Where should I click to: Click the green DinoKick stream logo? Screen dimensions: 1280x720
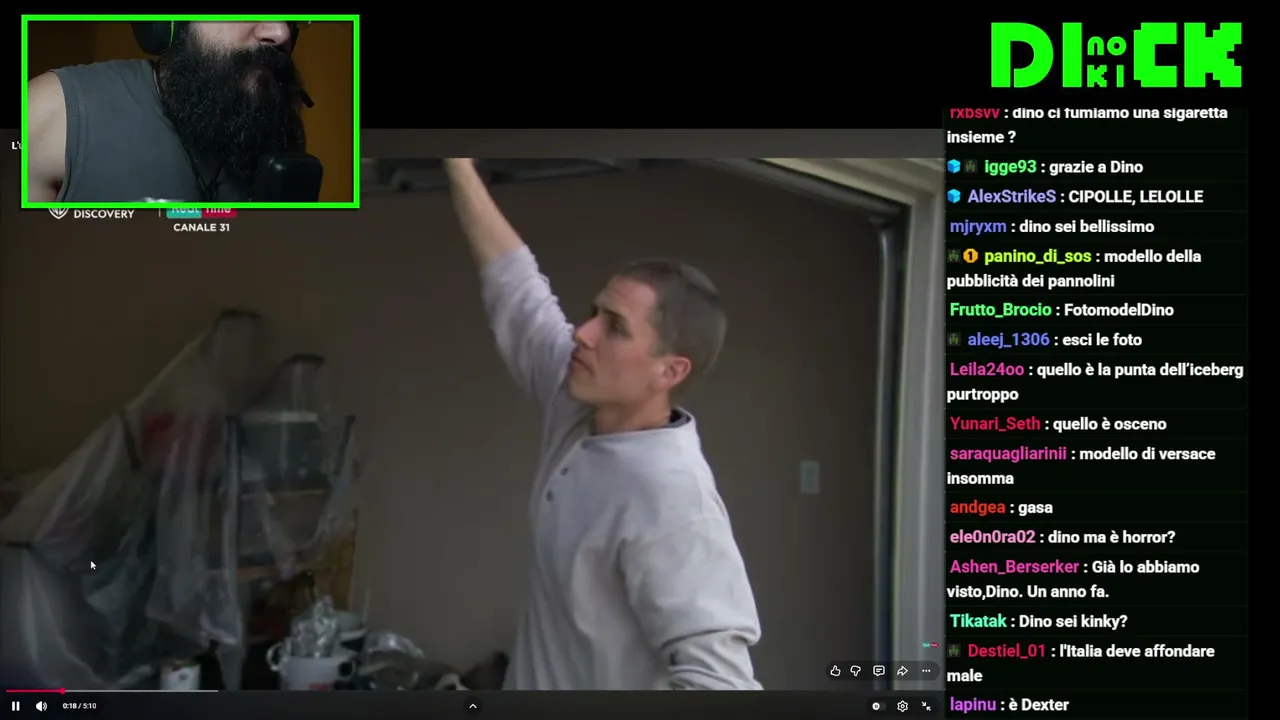(1116, 55)
